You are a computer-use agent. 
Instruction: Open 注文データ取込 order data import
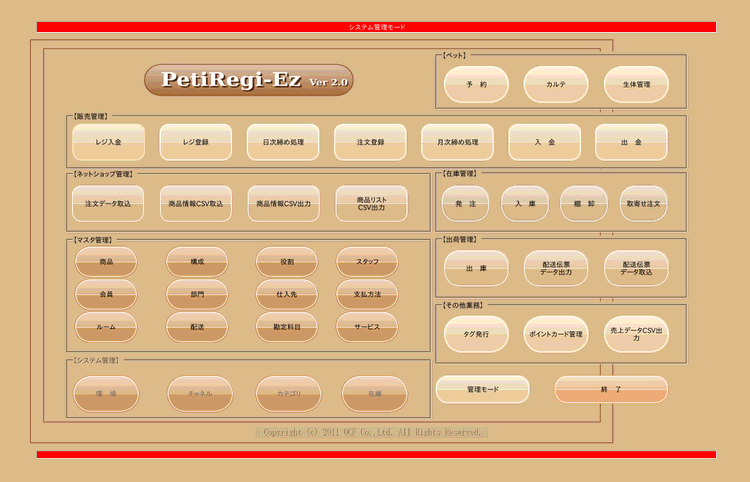[108, 204]
